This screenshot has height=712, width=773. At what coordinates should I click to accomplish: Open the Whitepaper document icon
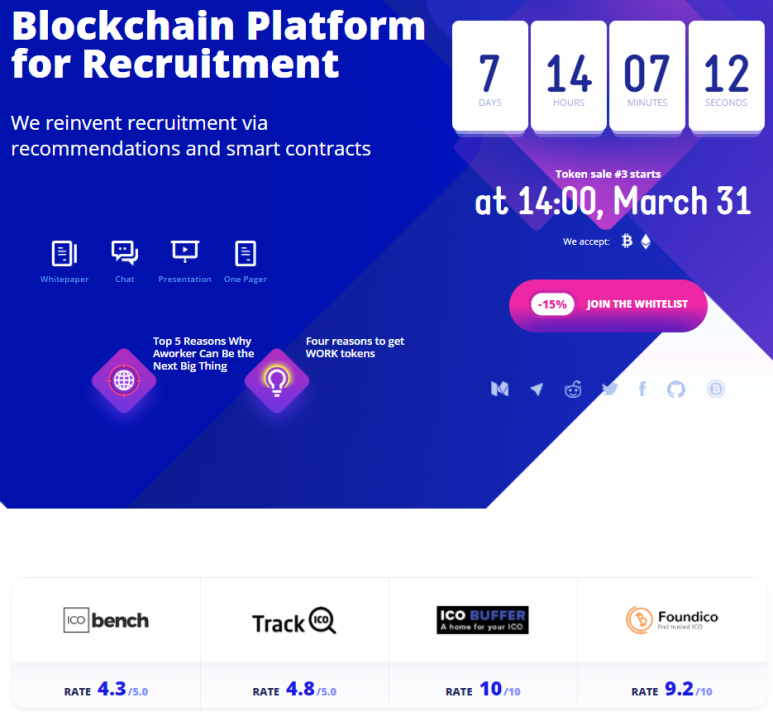click(65, 253)
